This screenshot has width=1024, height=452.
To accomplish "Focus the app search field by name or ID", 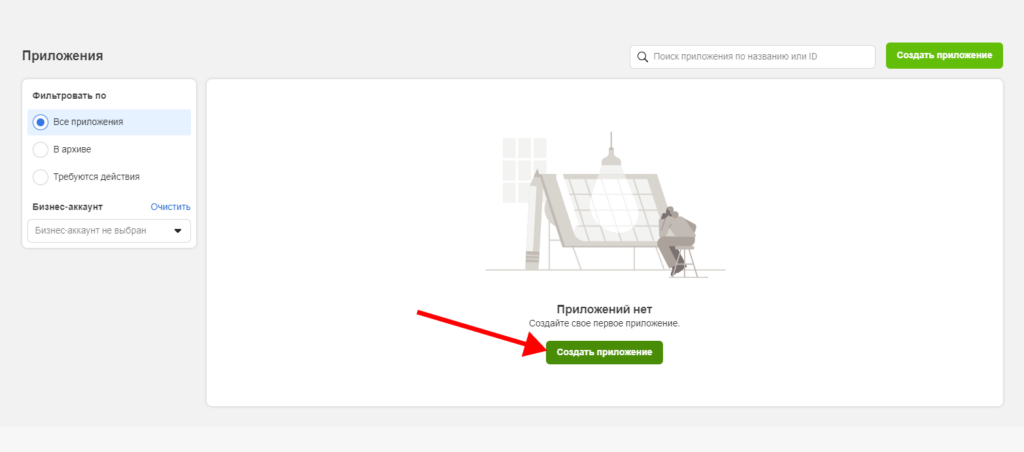I will click(750, 57).
